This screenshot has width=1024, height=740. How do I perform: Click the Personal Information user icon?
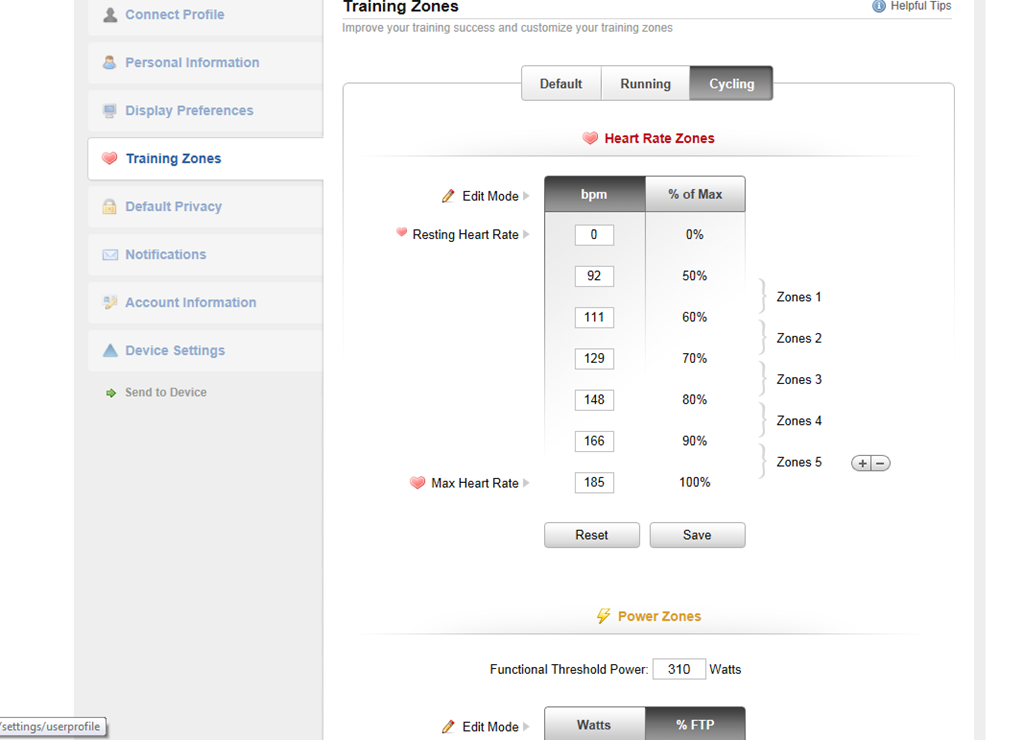pos(110,63)
